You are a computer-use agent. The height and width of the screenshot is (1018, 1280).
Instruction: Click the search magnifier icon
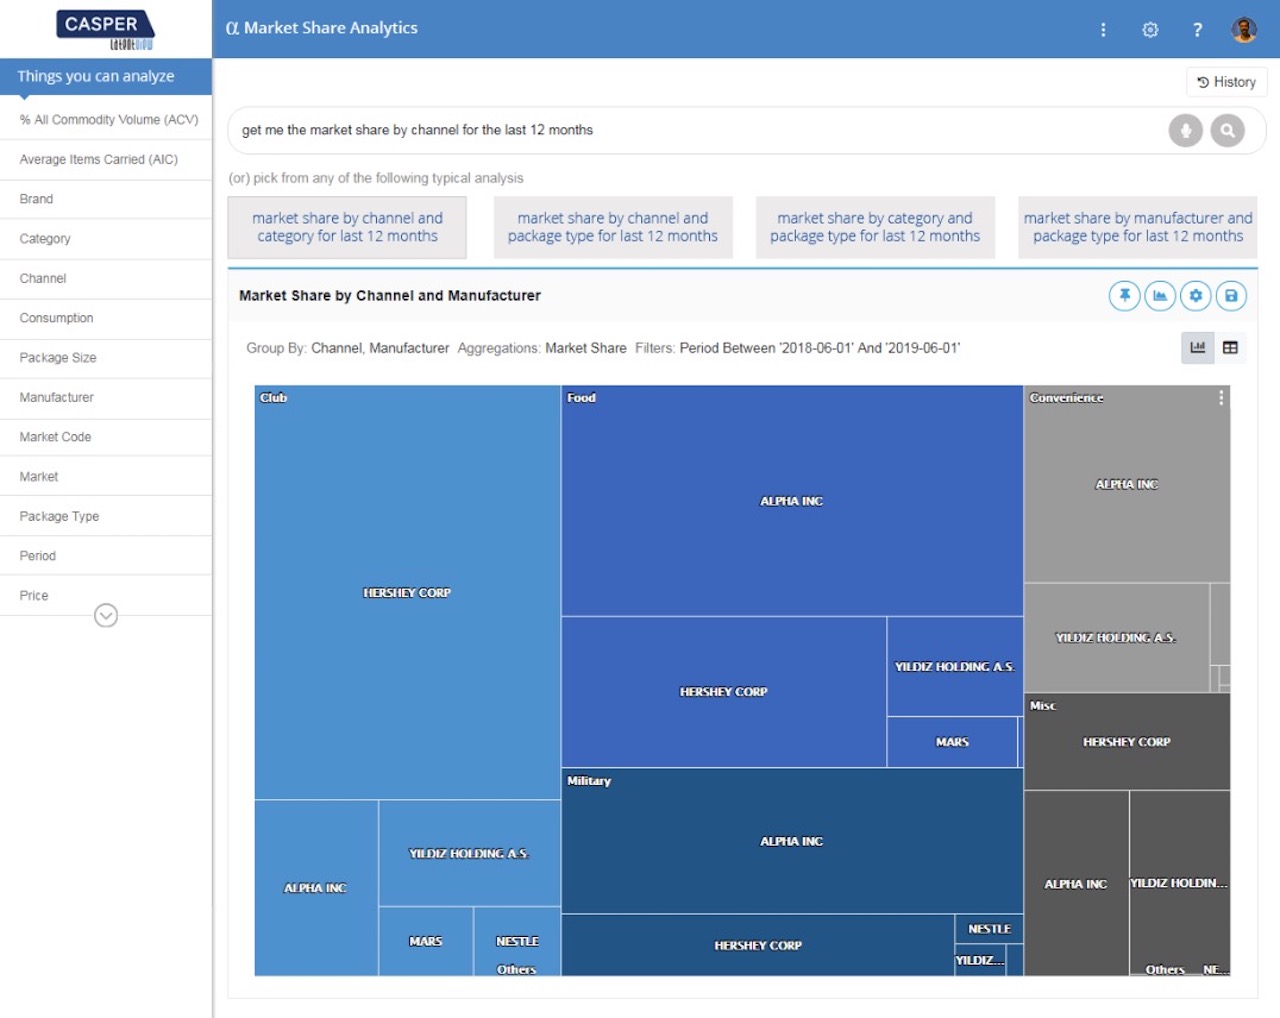point(1227,130)
